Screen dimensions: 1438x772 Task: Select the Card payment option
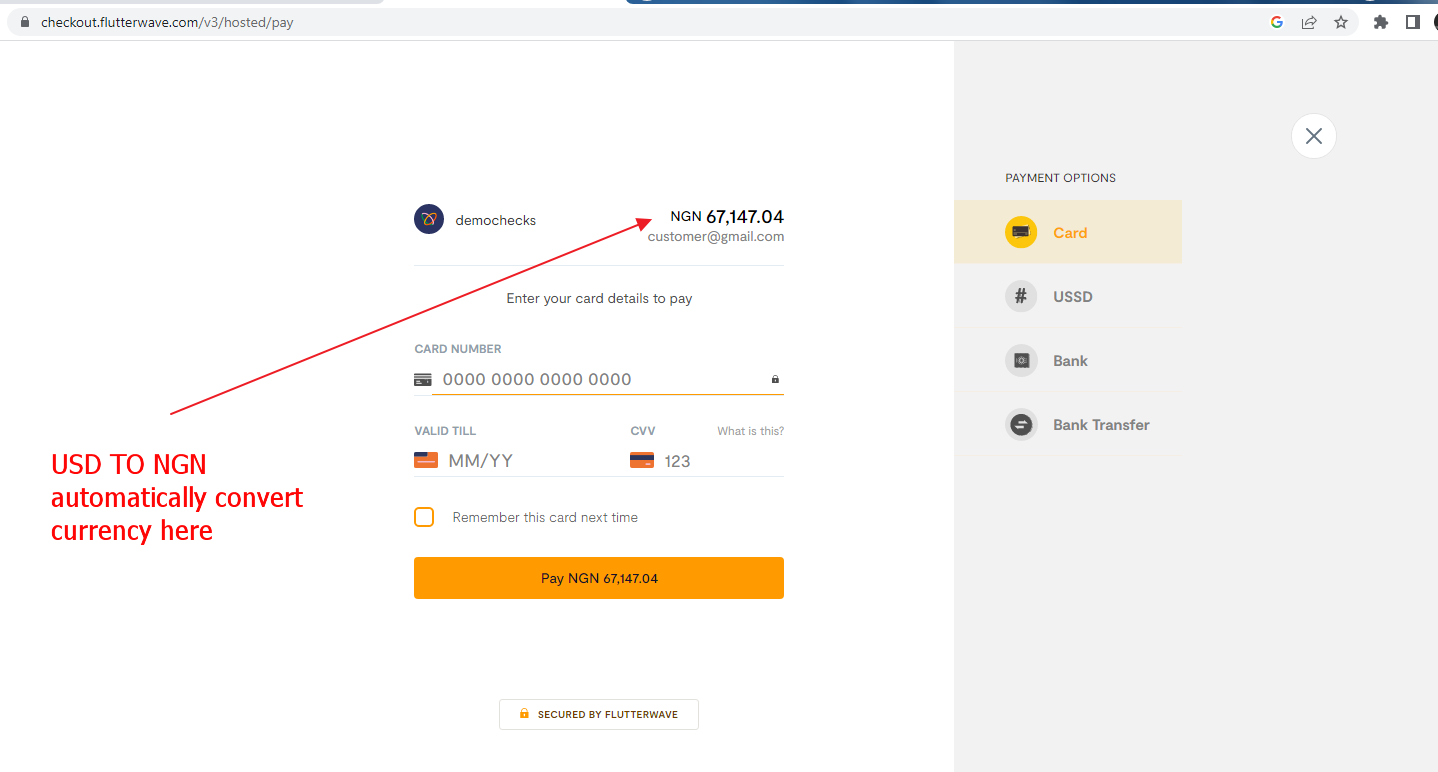(1068, 232)
